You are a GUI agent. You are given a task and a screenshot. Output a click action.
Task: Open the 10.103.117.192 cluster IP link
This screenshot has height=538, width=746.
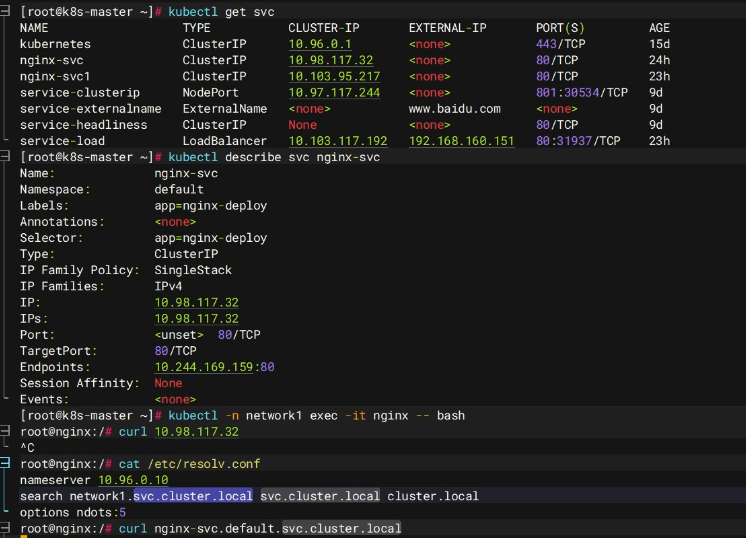(338, 141)
